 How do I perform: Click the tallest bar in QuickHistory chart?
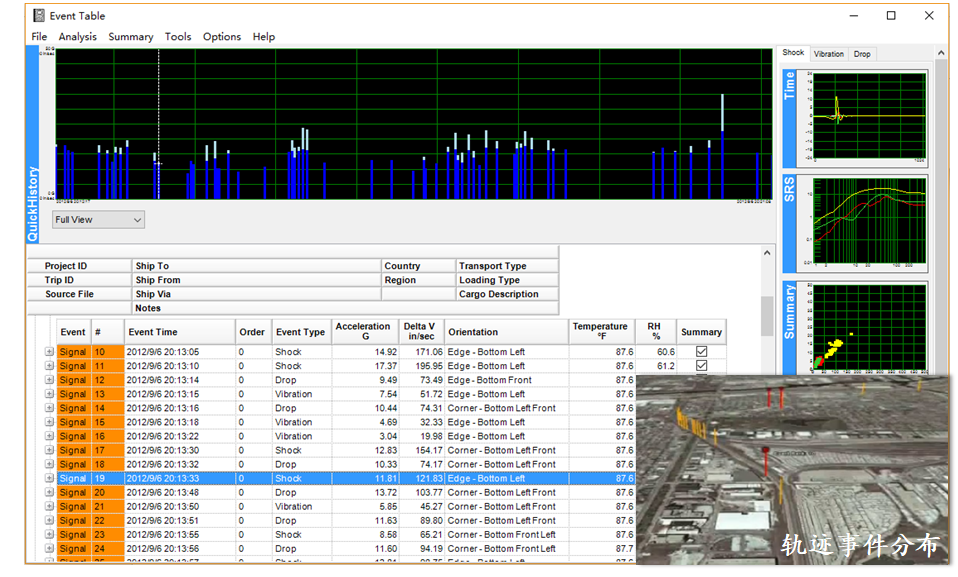(x=723, y=147)
